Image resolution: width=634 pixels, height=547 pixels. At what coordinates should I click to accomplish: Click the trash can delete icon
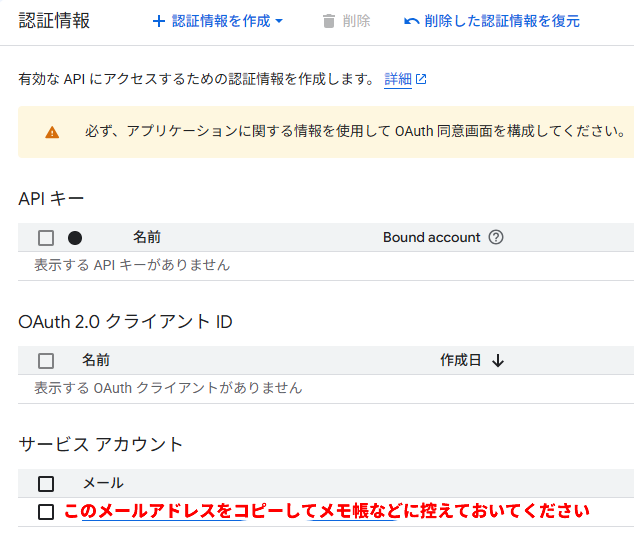pyautogui.click(x=329, y=21)
